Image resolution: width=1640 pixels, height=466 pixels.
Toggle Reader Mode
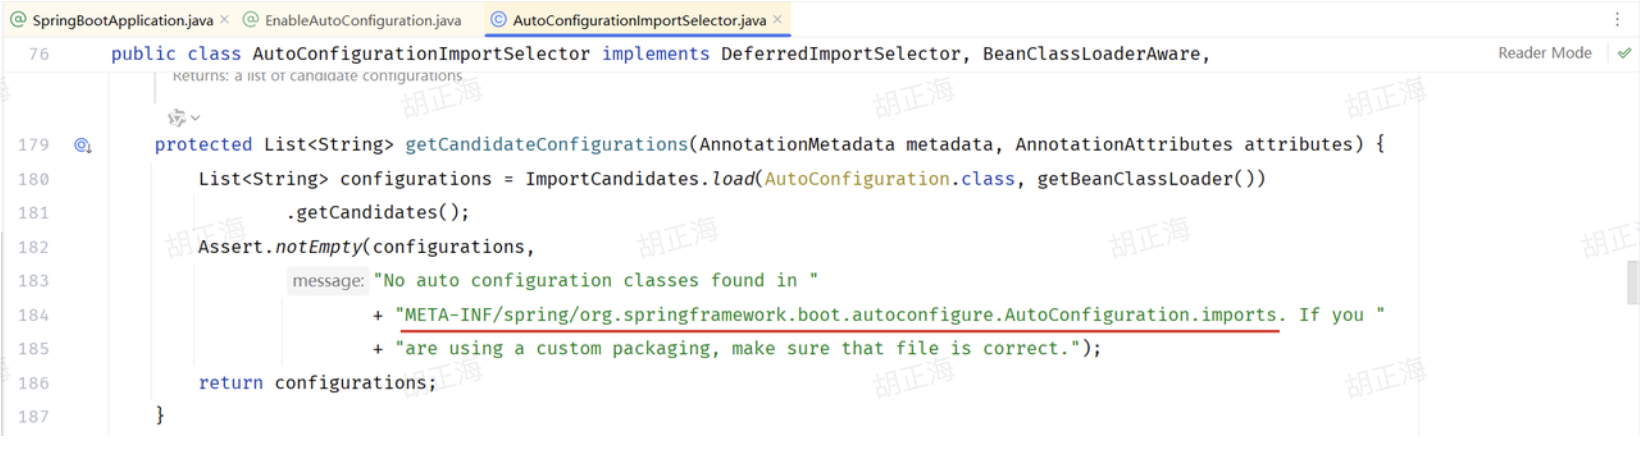tap(1544, 53)
